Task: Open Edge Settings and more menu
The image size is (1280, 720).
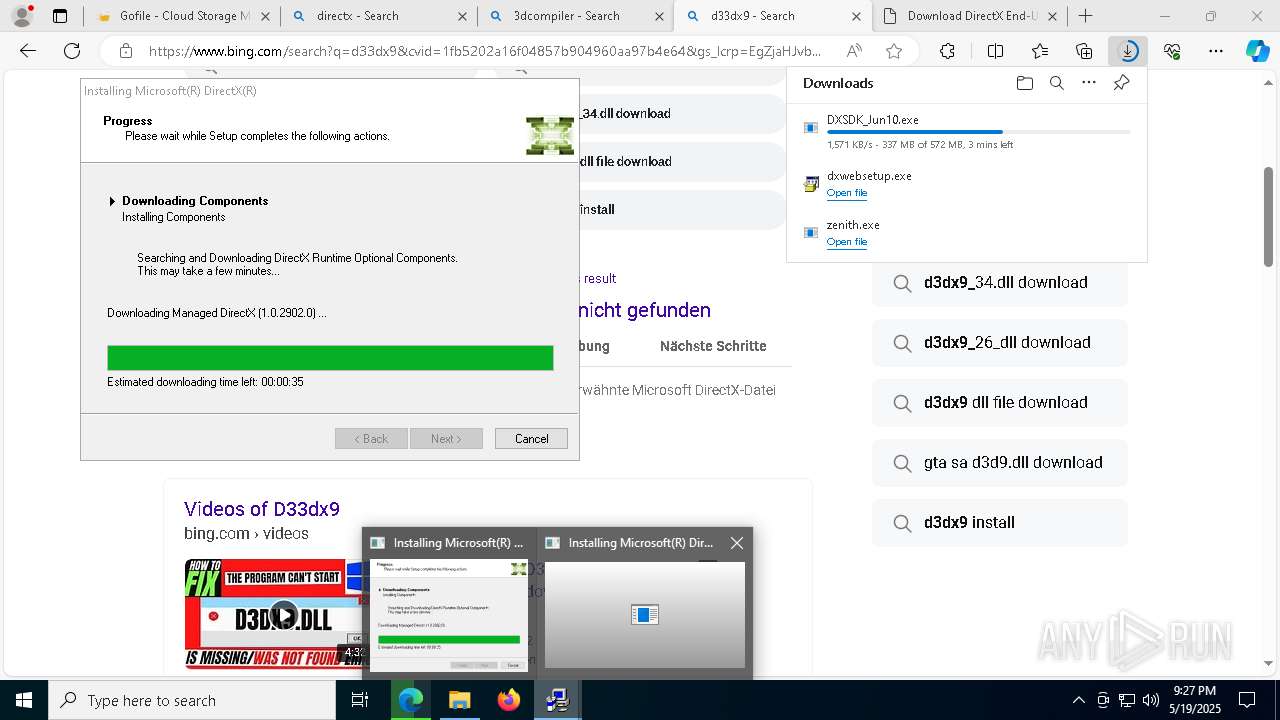Action: coord(1216,51)
